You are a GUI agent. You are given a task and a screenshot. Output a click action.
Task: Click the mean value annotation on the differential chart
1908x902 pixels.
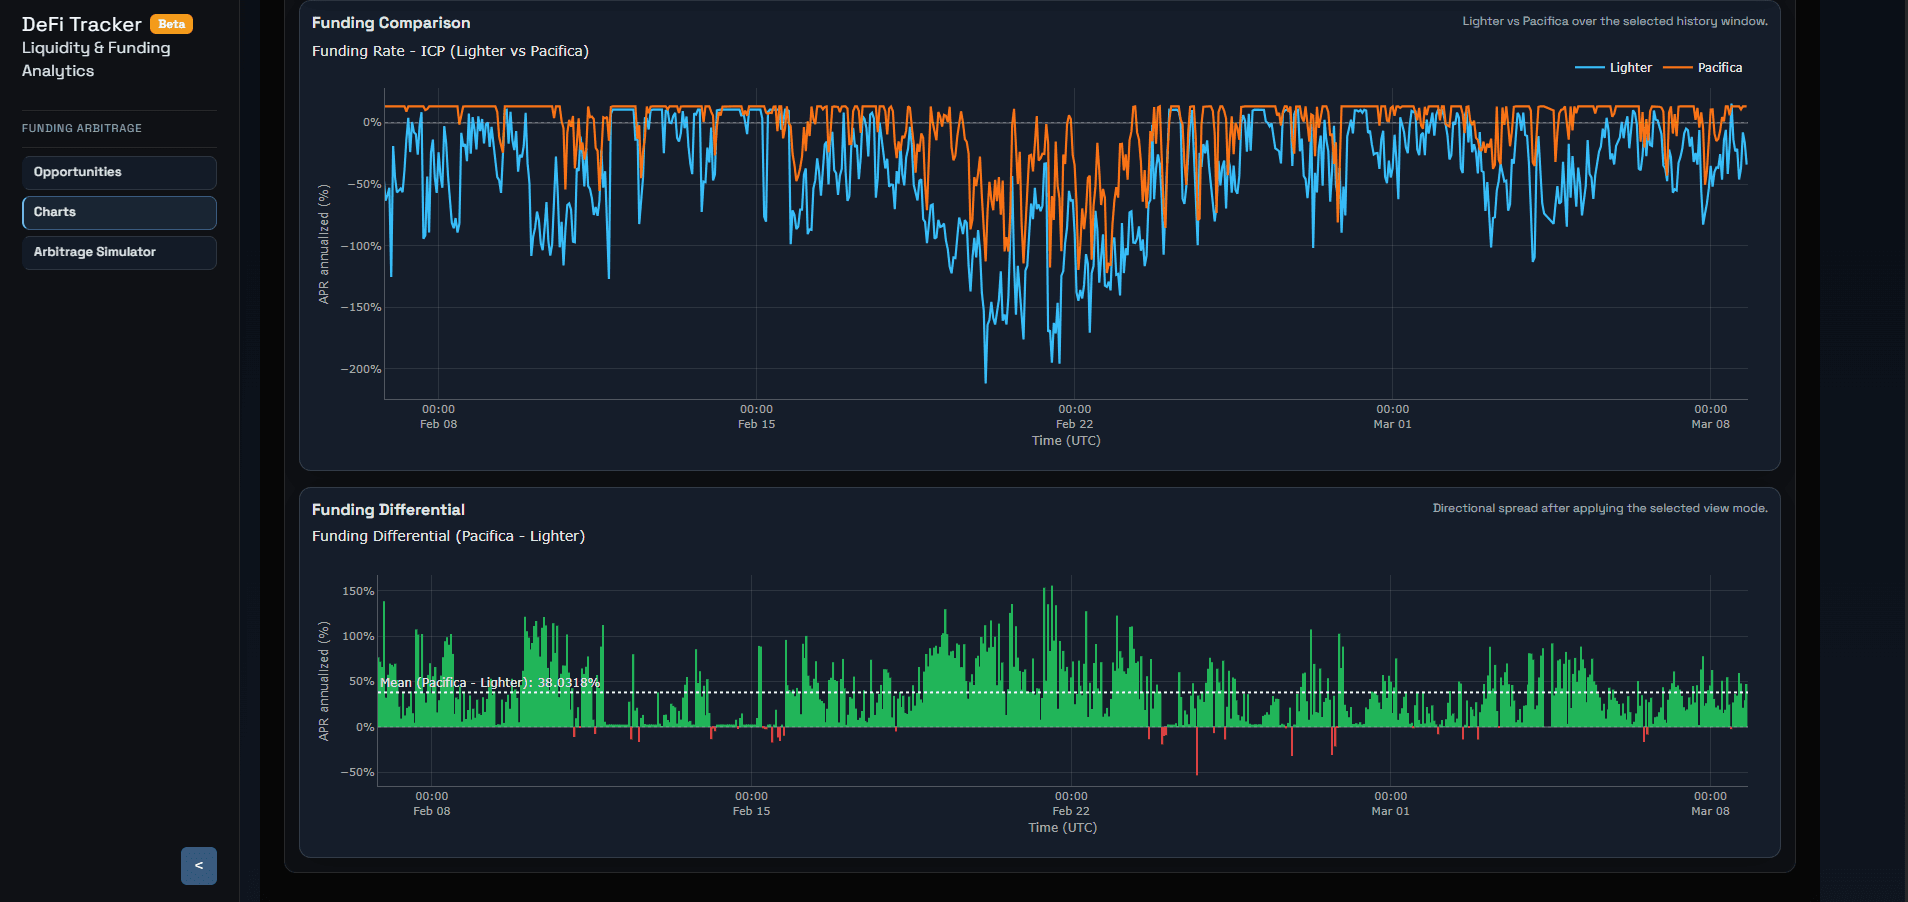pos(489,682)
